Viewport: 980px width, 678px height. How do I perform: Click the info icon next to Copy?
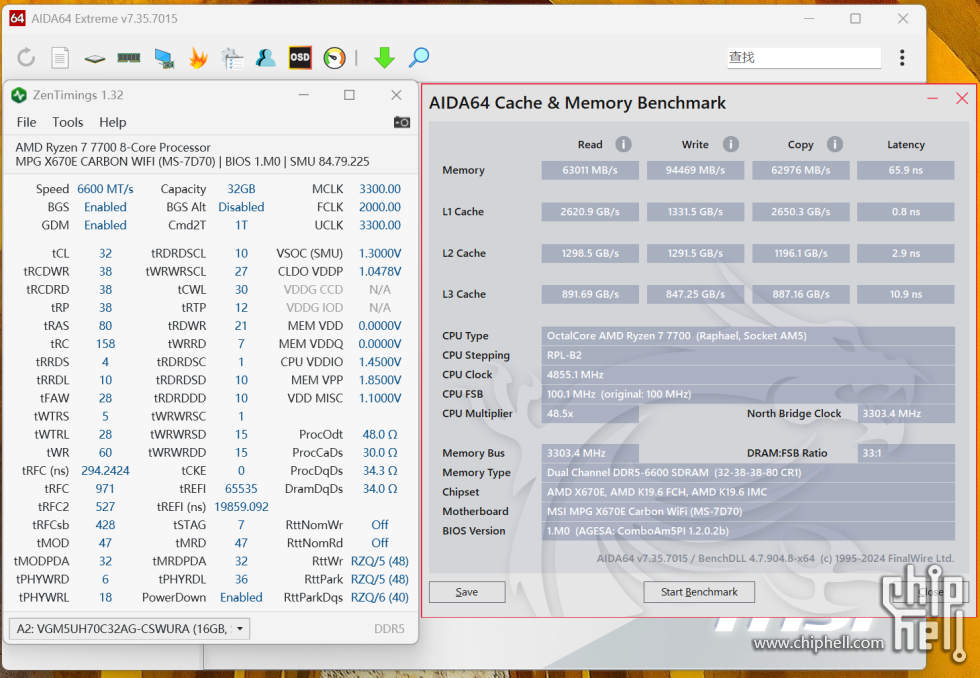point(835,144)
